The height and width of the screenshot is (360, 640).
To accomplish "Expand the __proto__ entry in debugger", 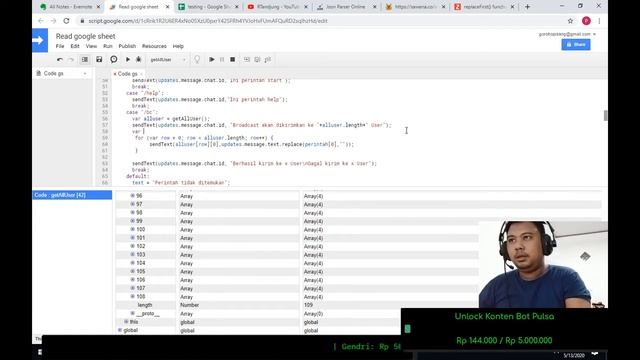I will 132,313.
